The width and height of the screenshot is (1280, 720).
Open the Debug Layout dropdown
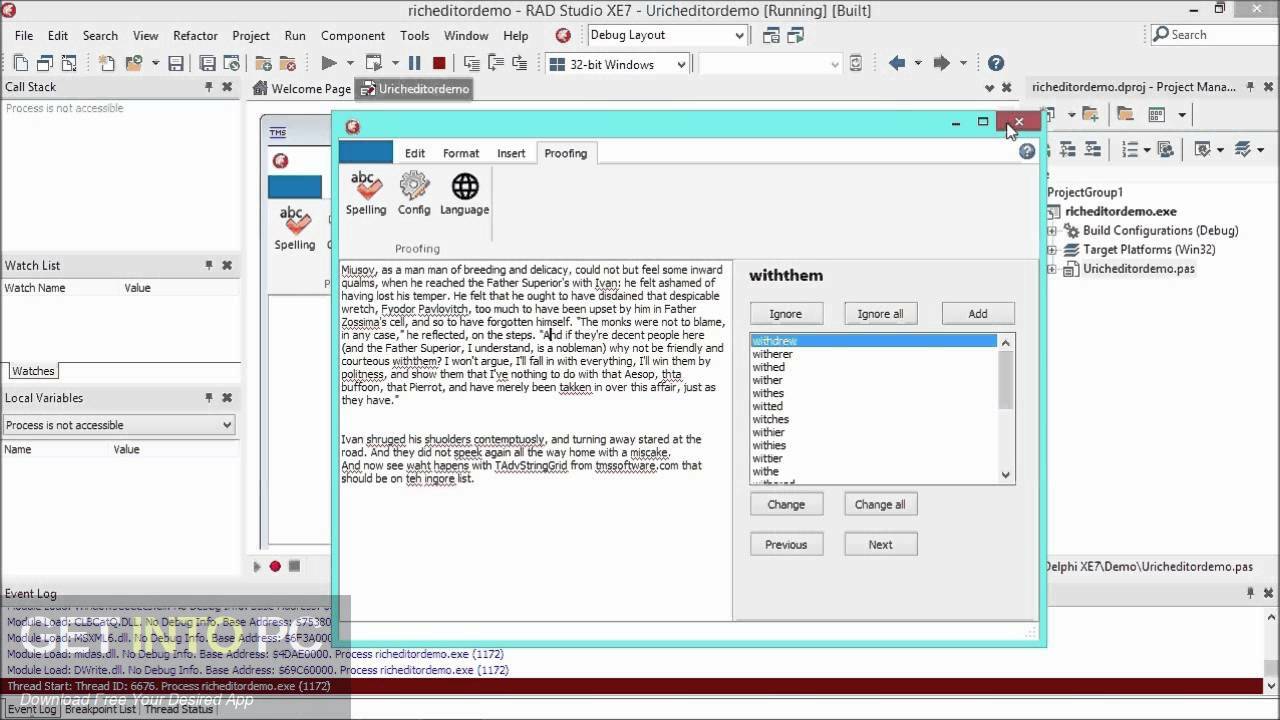click(x=740, y=35)
